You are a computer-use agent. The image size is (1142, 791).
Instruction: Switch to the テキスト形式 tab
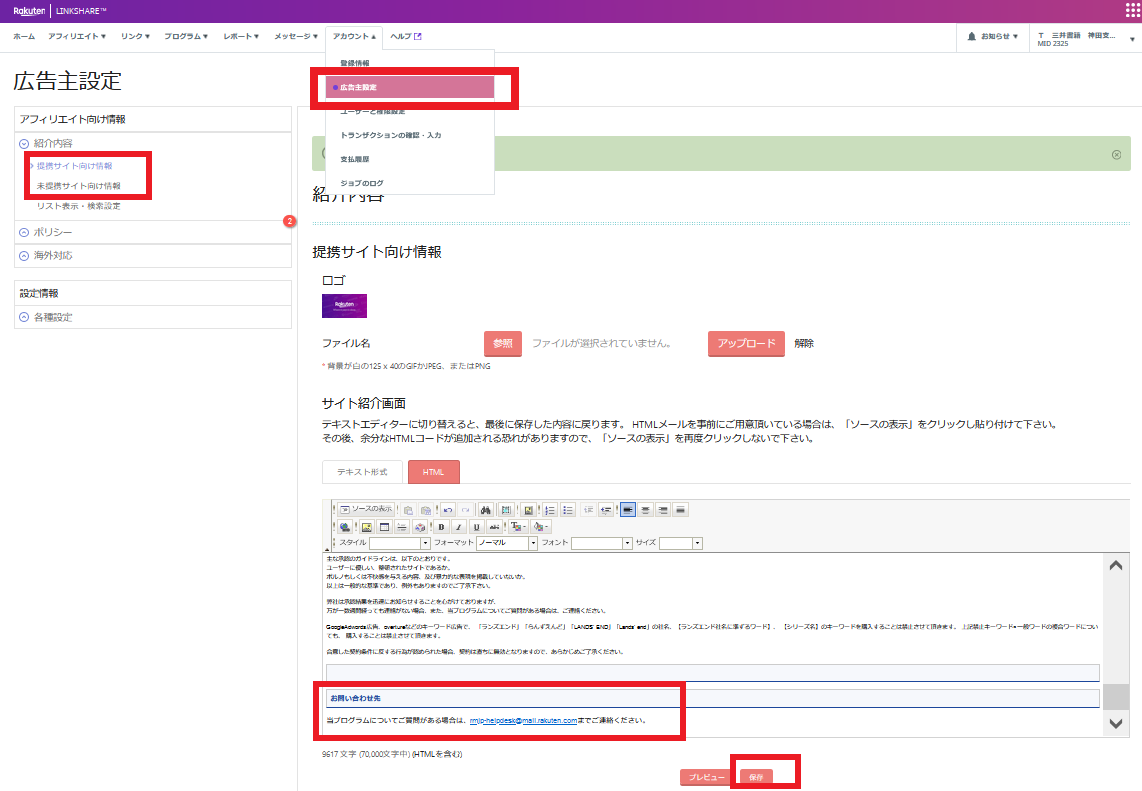coord(362,472)
